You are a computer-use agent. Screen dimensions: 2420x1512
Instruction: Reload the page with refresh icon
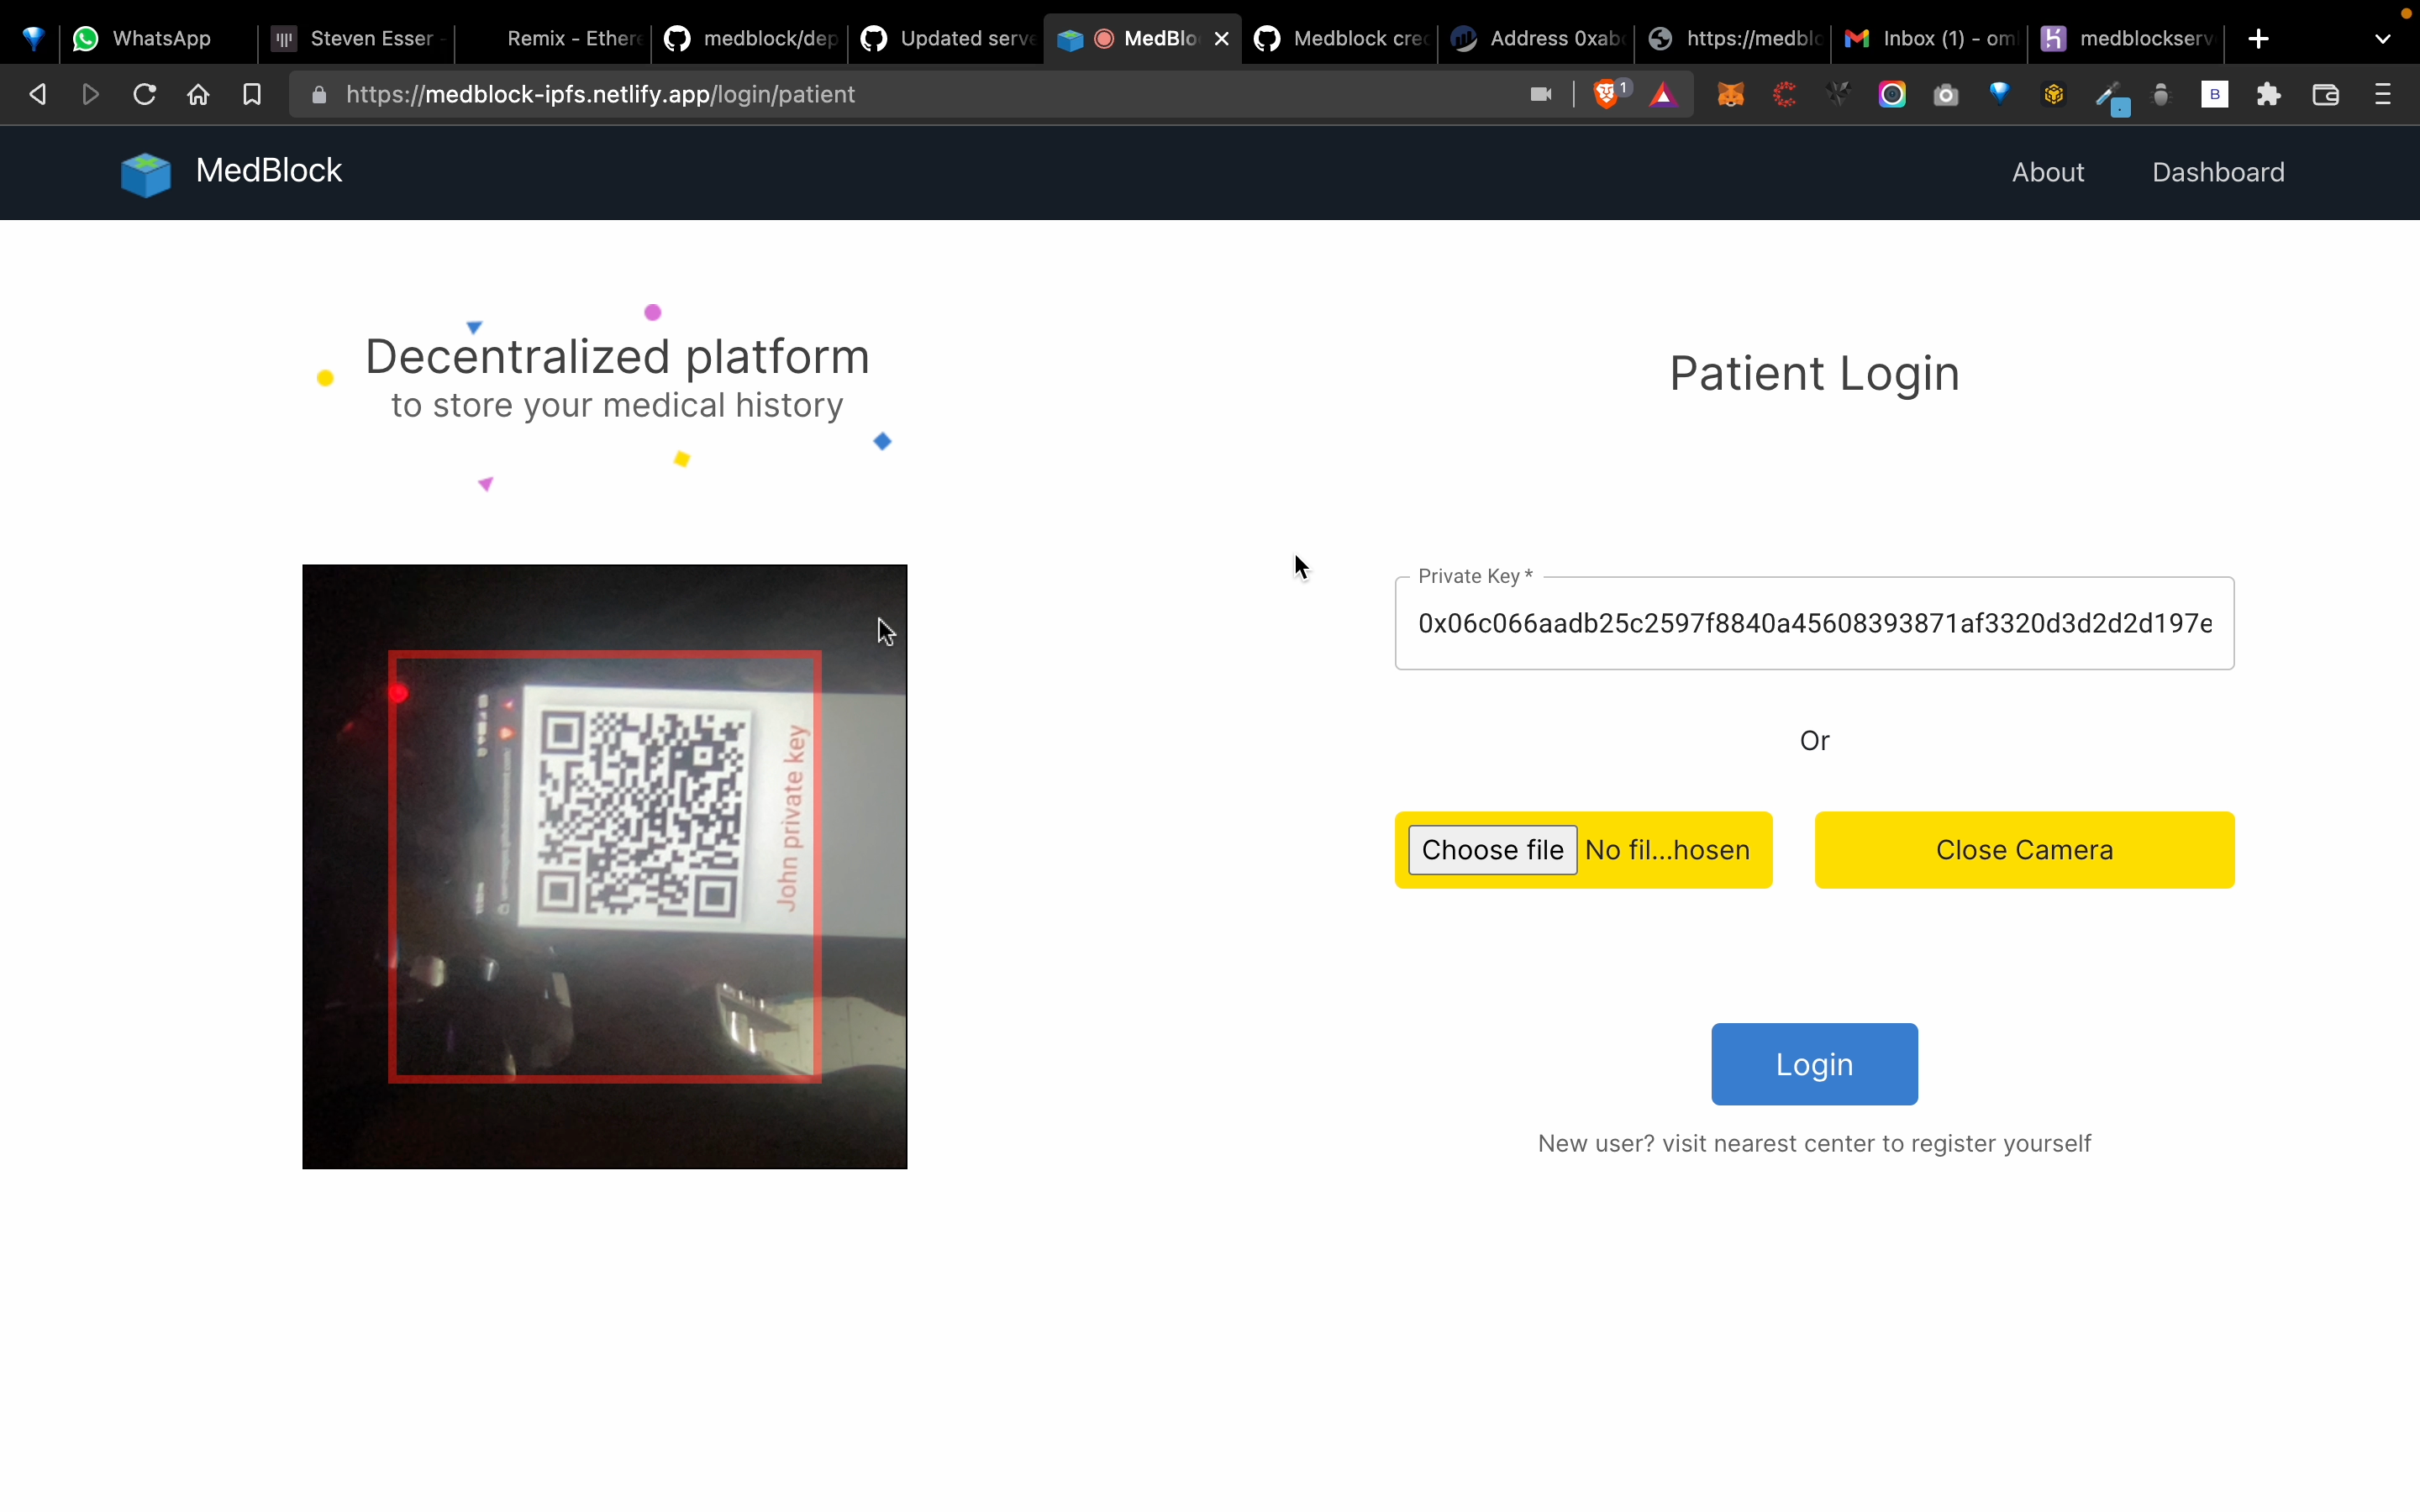click(144, 95)
